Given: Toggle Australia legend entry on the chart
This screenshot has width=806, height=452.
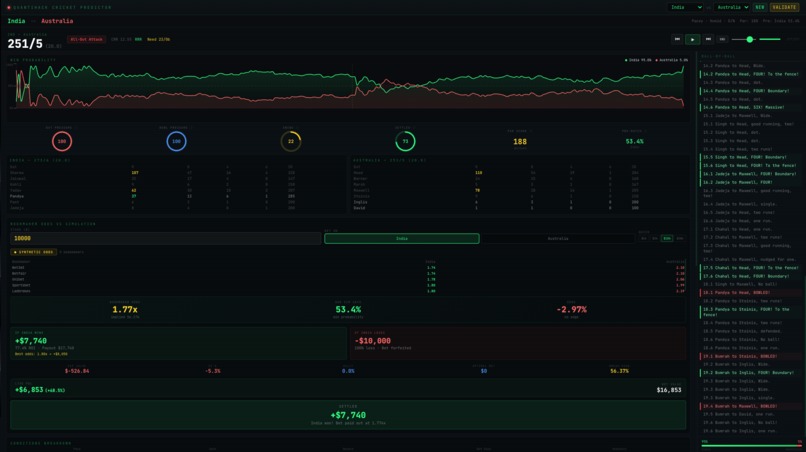Looking at the screenshot, I should coord(671,60).
